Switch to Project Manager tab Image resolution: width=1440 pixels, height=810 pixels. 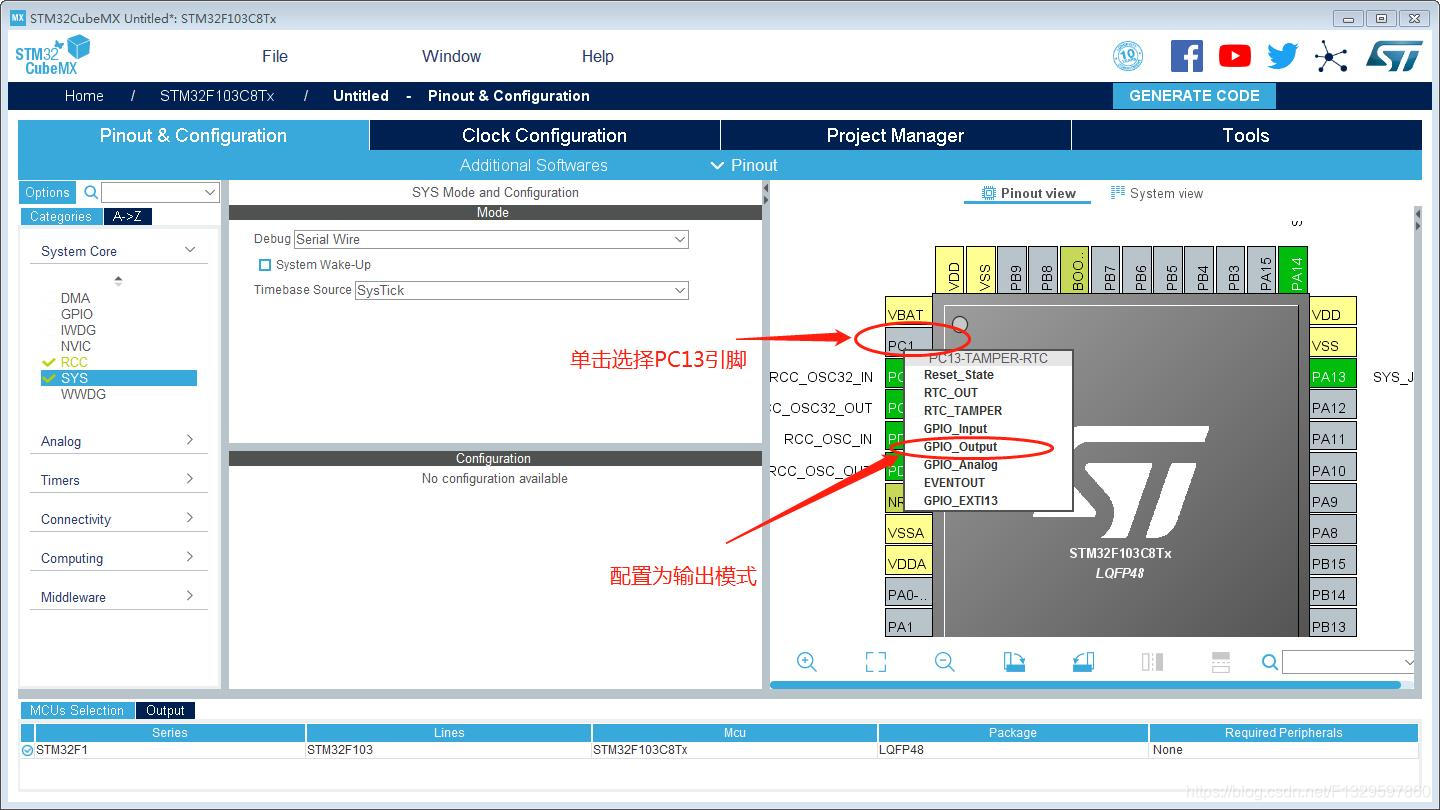tap(895, 135)
